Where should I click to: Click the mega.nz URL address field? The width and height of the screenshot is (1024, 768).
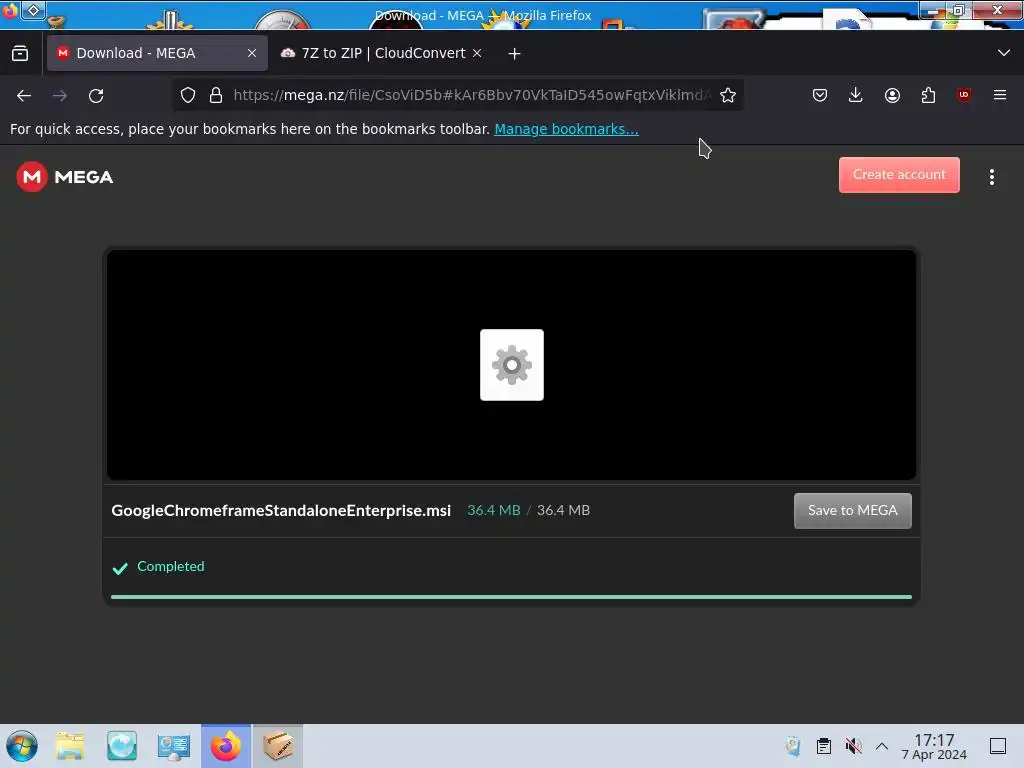click(x=472, y=95)
